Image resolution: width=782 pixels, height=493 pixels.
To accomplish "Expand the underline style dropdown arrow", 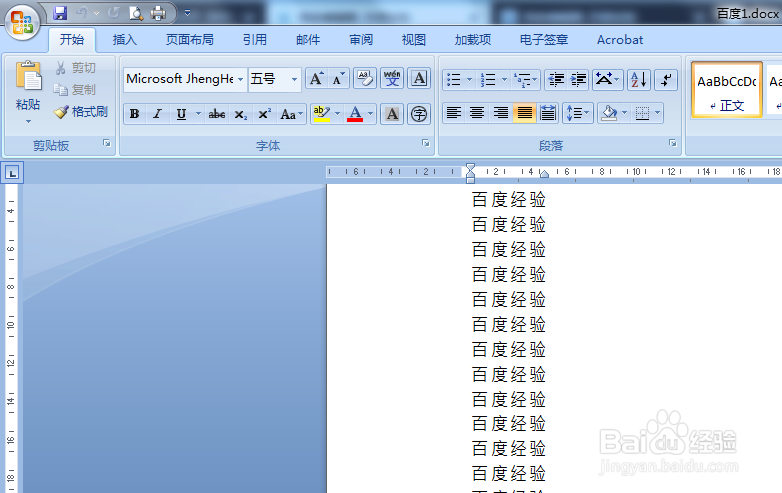I will [198, 114].
